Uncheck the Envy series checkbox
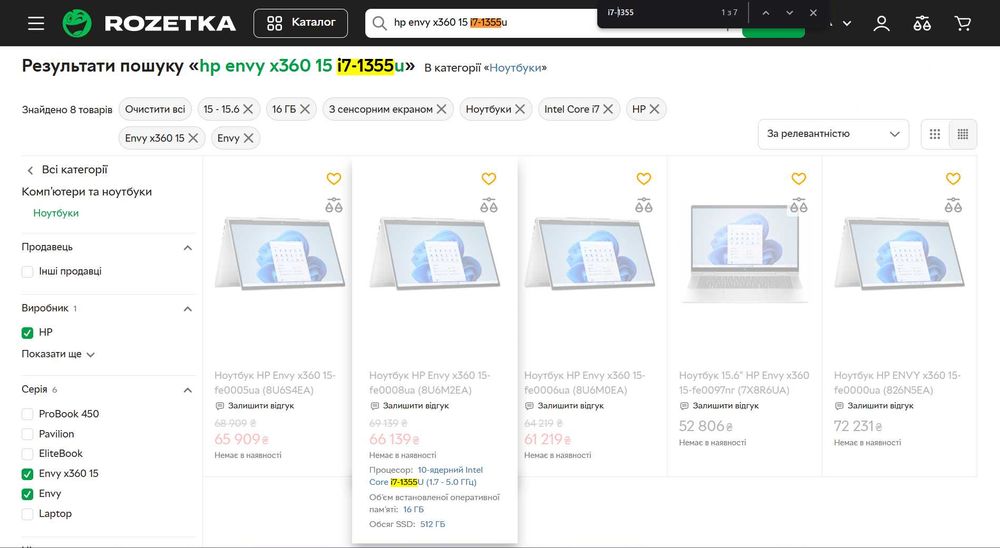The width and height of the screenshot is (1000, 548). 27,494
